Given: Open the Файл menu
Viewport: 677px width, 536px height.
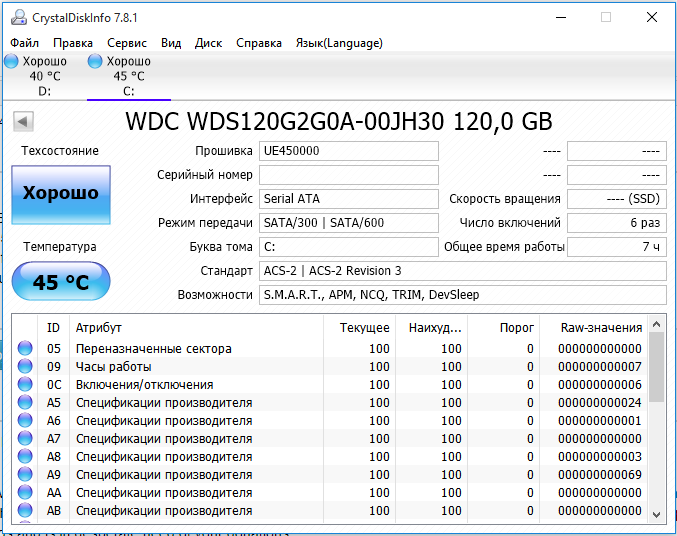Looking at the screenshot, I should [x=25, y=43].
